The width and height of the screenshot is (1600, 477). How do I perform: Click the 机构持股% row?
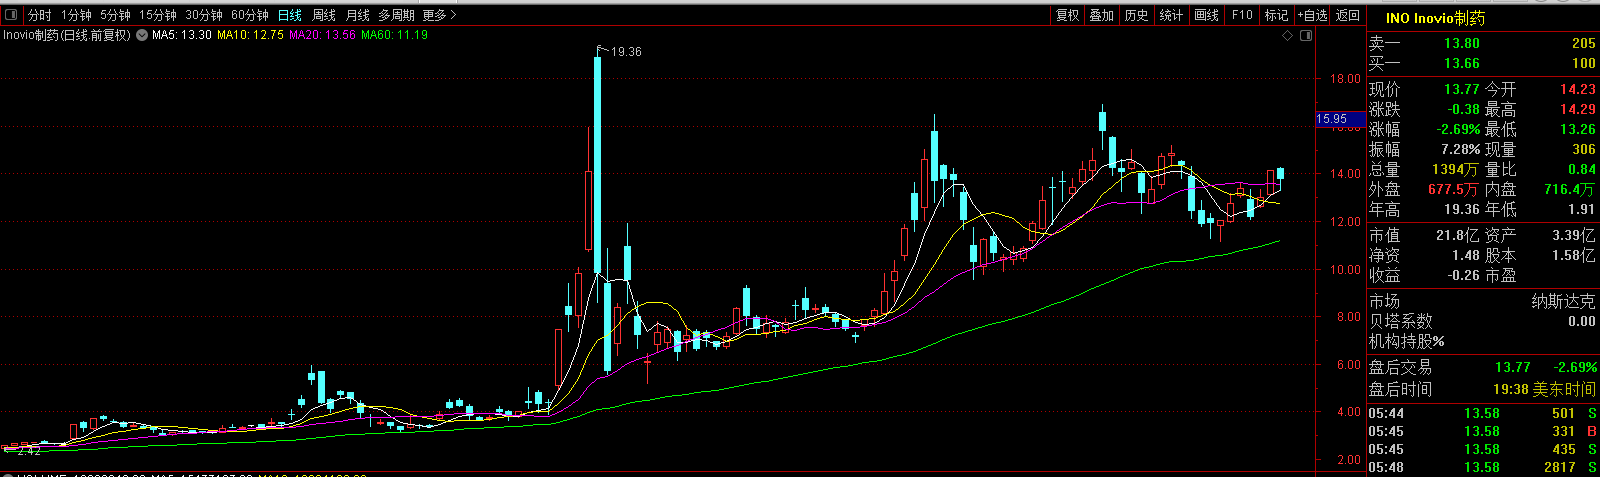(1483, 341)
